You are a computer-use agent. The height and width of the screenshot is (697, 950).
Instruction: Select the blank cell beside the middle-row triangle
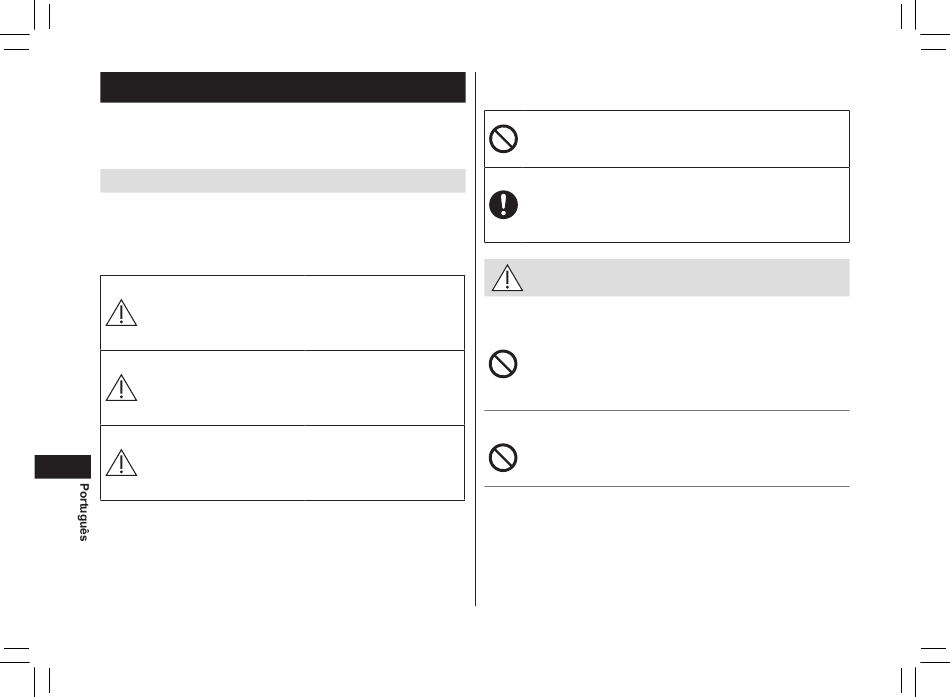[303, 388]
